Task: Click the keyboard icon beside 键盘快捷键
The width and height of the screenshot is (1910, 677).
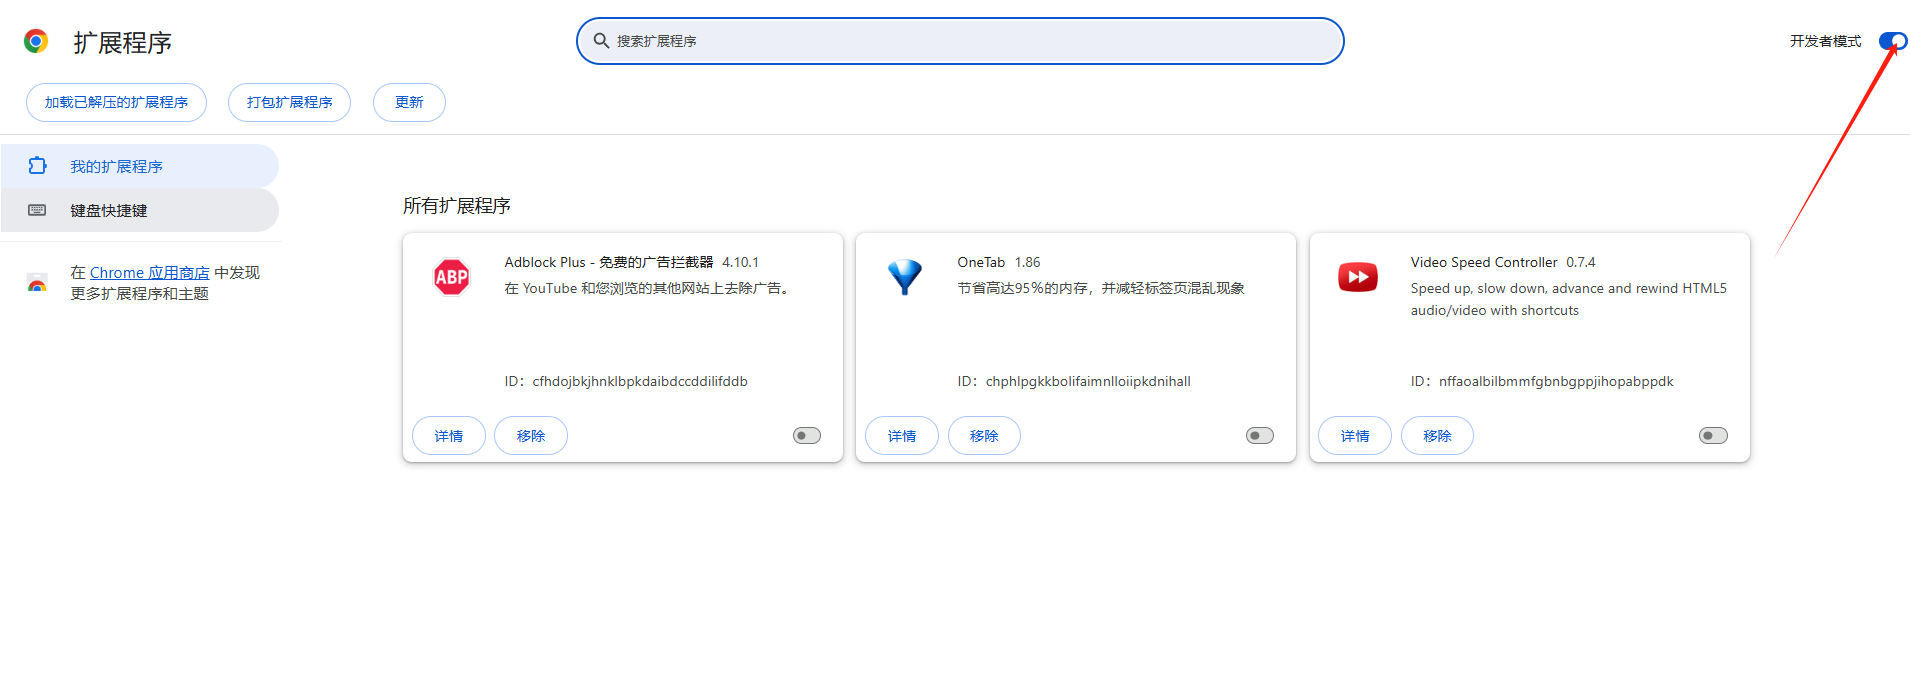Action: point(37,210)
